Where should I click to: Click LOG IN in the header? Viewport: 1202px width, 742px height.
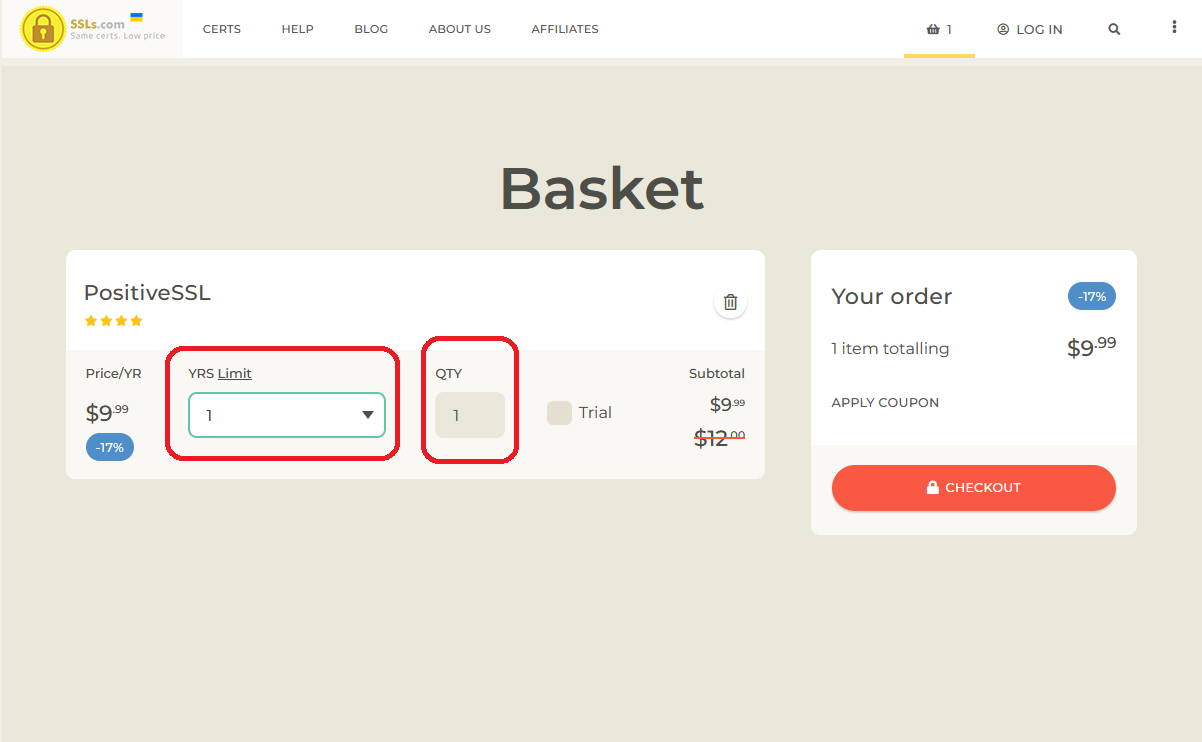(1030, 29)
